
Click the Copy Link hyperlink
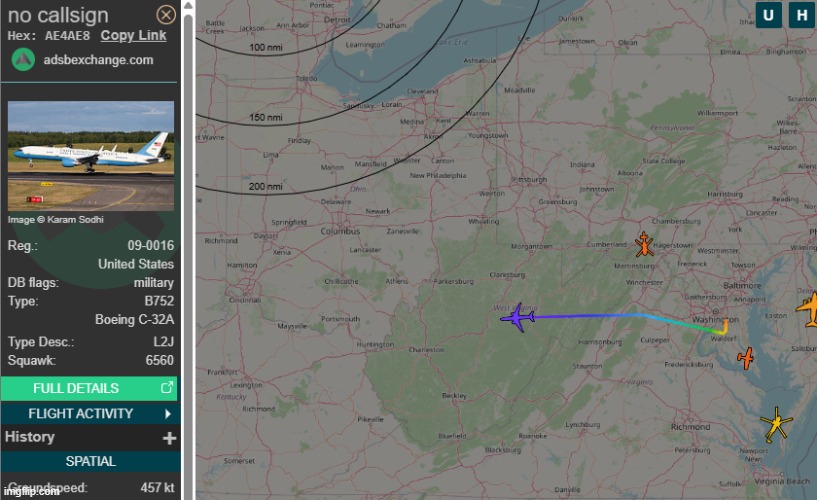133,35
